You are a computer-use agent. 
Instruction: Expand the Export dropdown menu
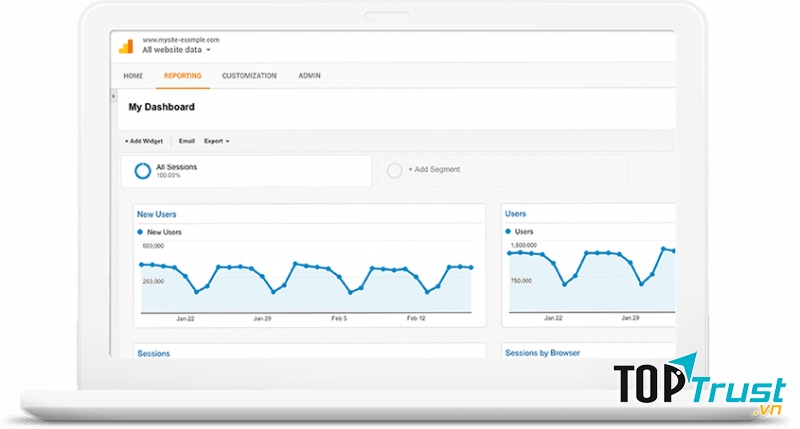[216, 141]
